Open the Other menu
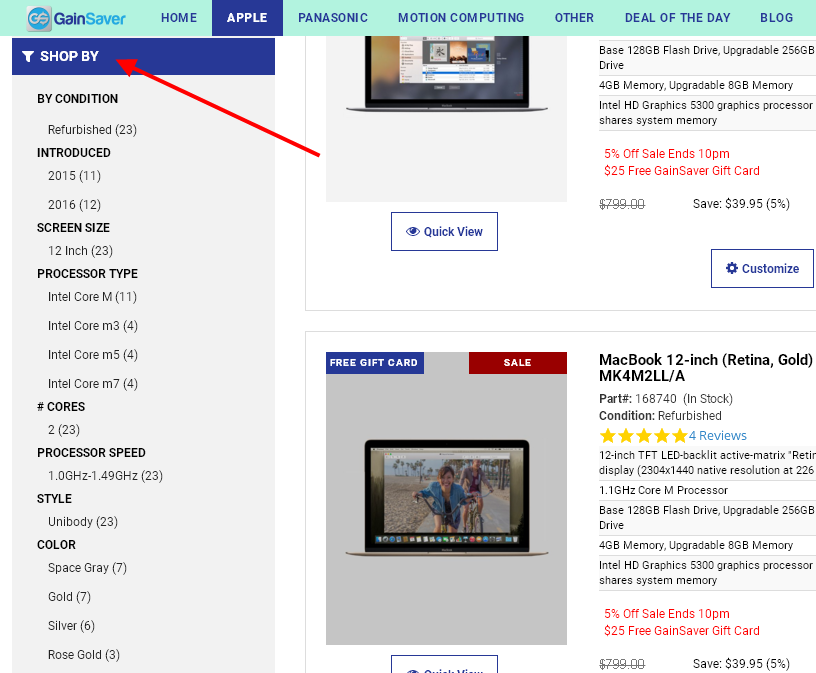The height and width of the screenshot is (673, 816). 574,18
